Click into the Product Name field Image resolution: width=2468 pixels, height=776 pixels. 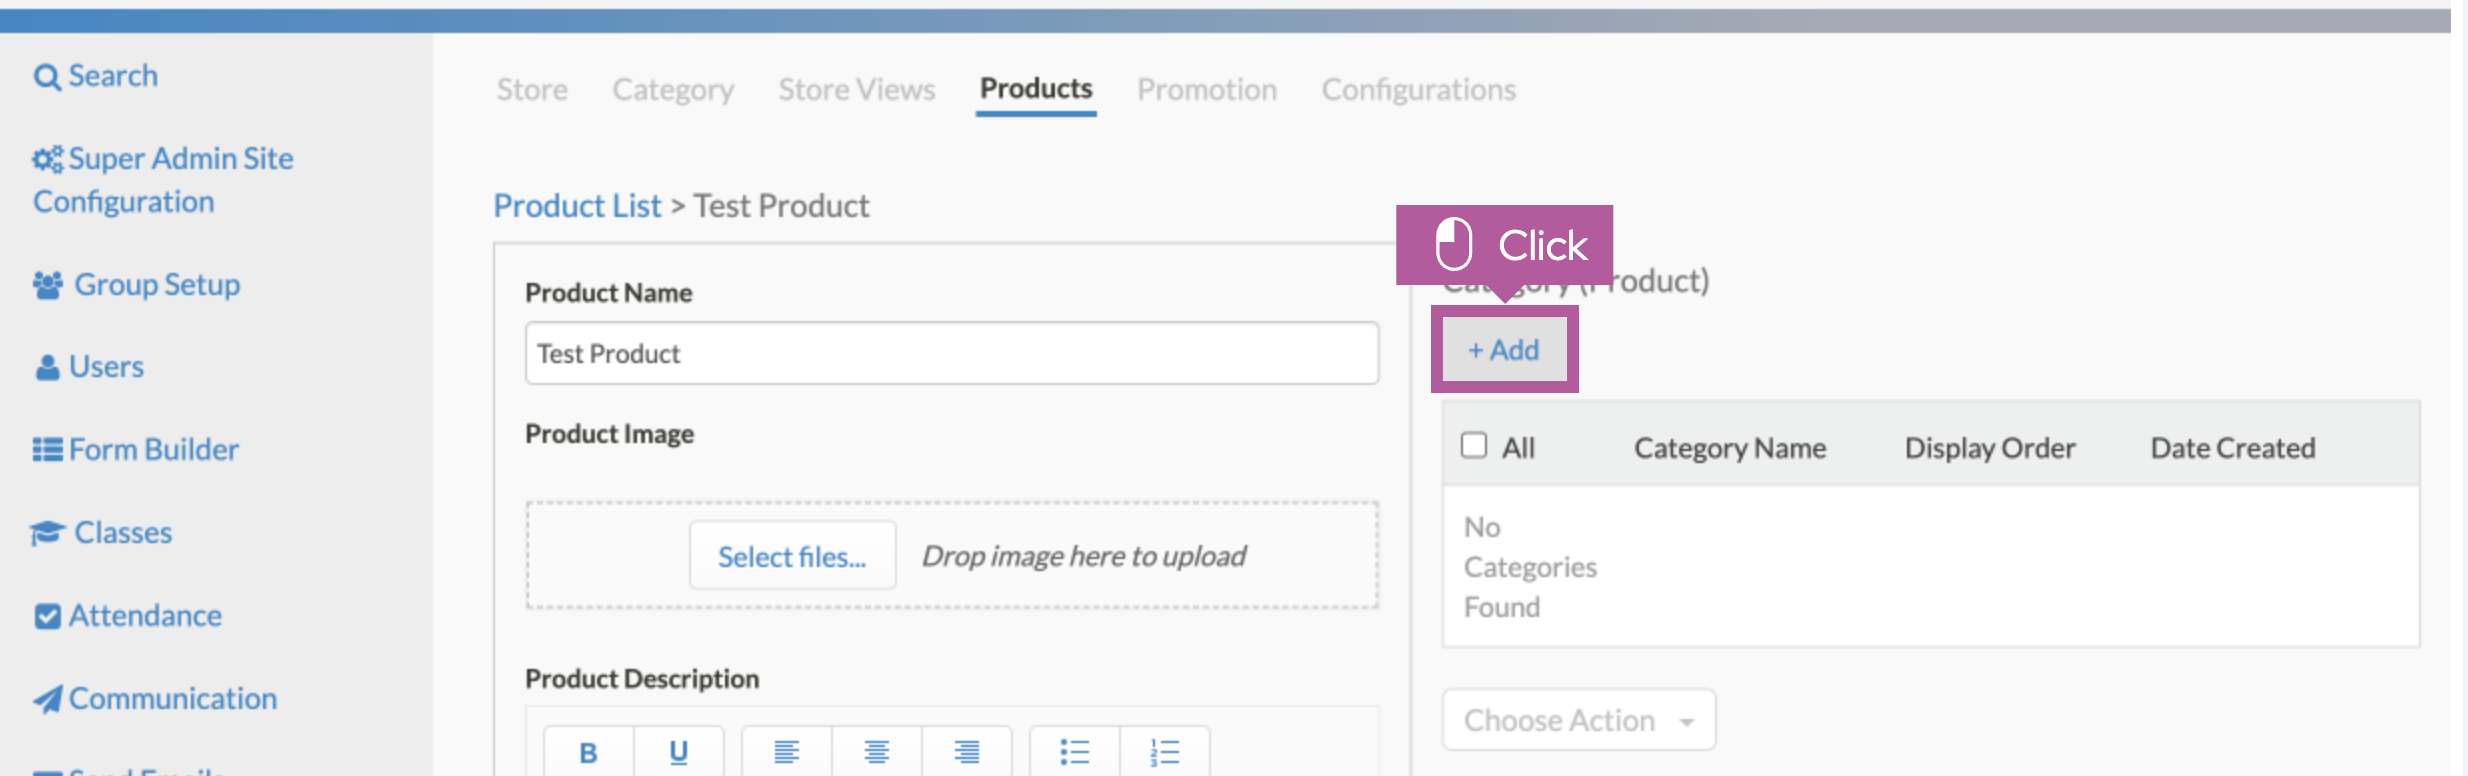[952, 353]
